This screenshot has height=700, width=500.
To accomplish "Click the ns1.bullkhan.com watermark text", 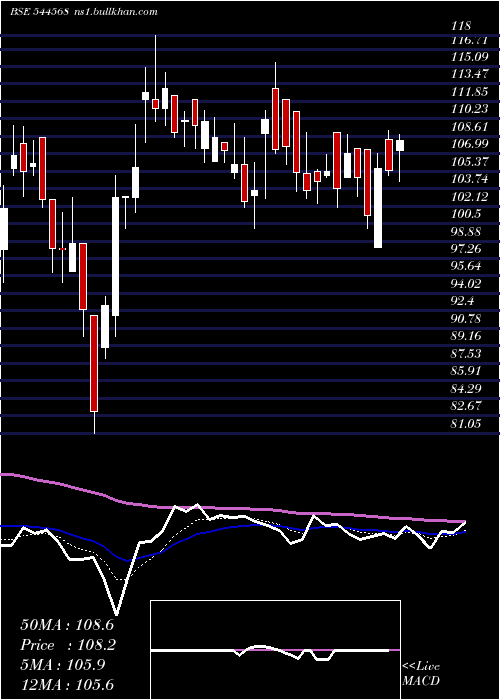I will point(116,12).
